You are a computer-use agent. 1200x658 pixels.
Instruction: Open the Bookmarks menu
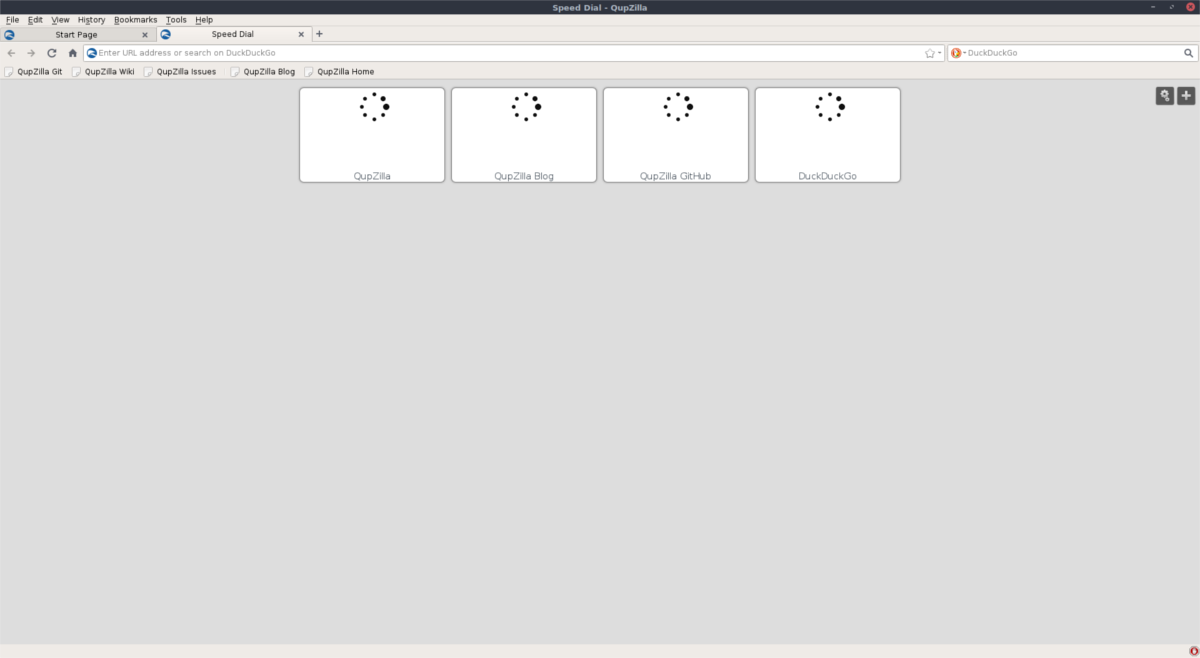[x=136, y=20]
